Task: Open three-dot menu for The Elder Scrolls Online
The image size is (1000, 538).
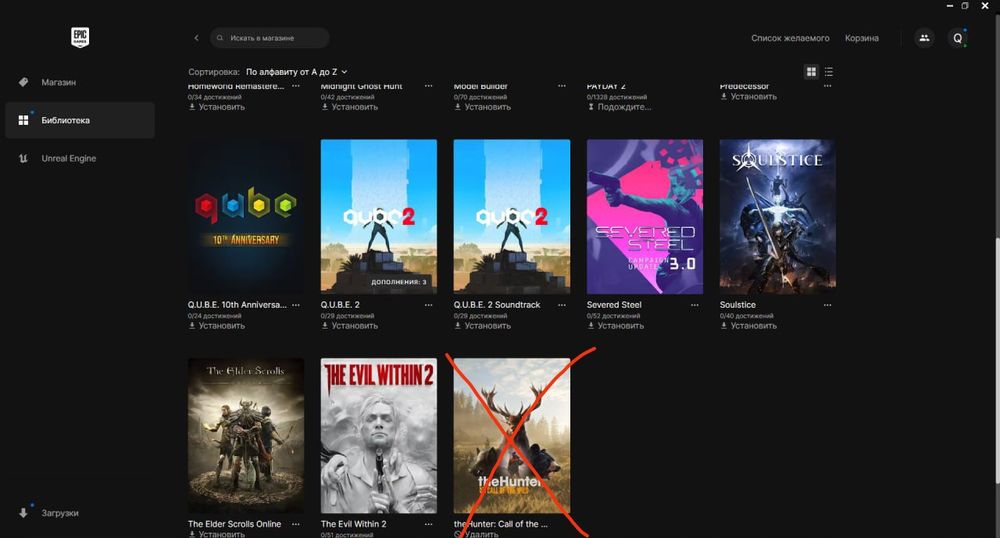Action: click(x=296, y=524)
